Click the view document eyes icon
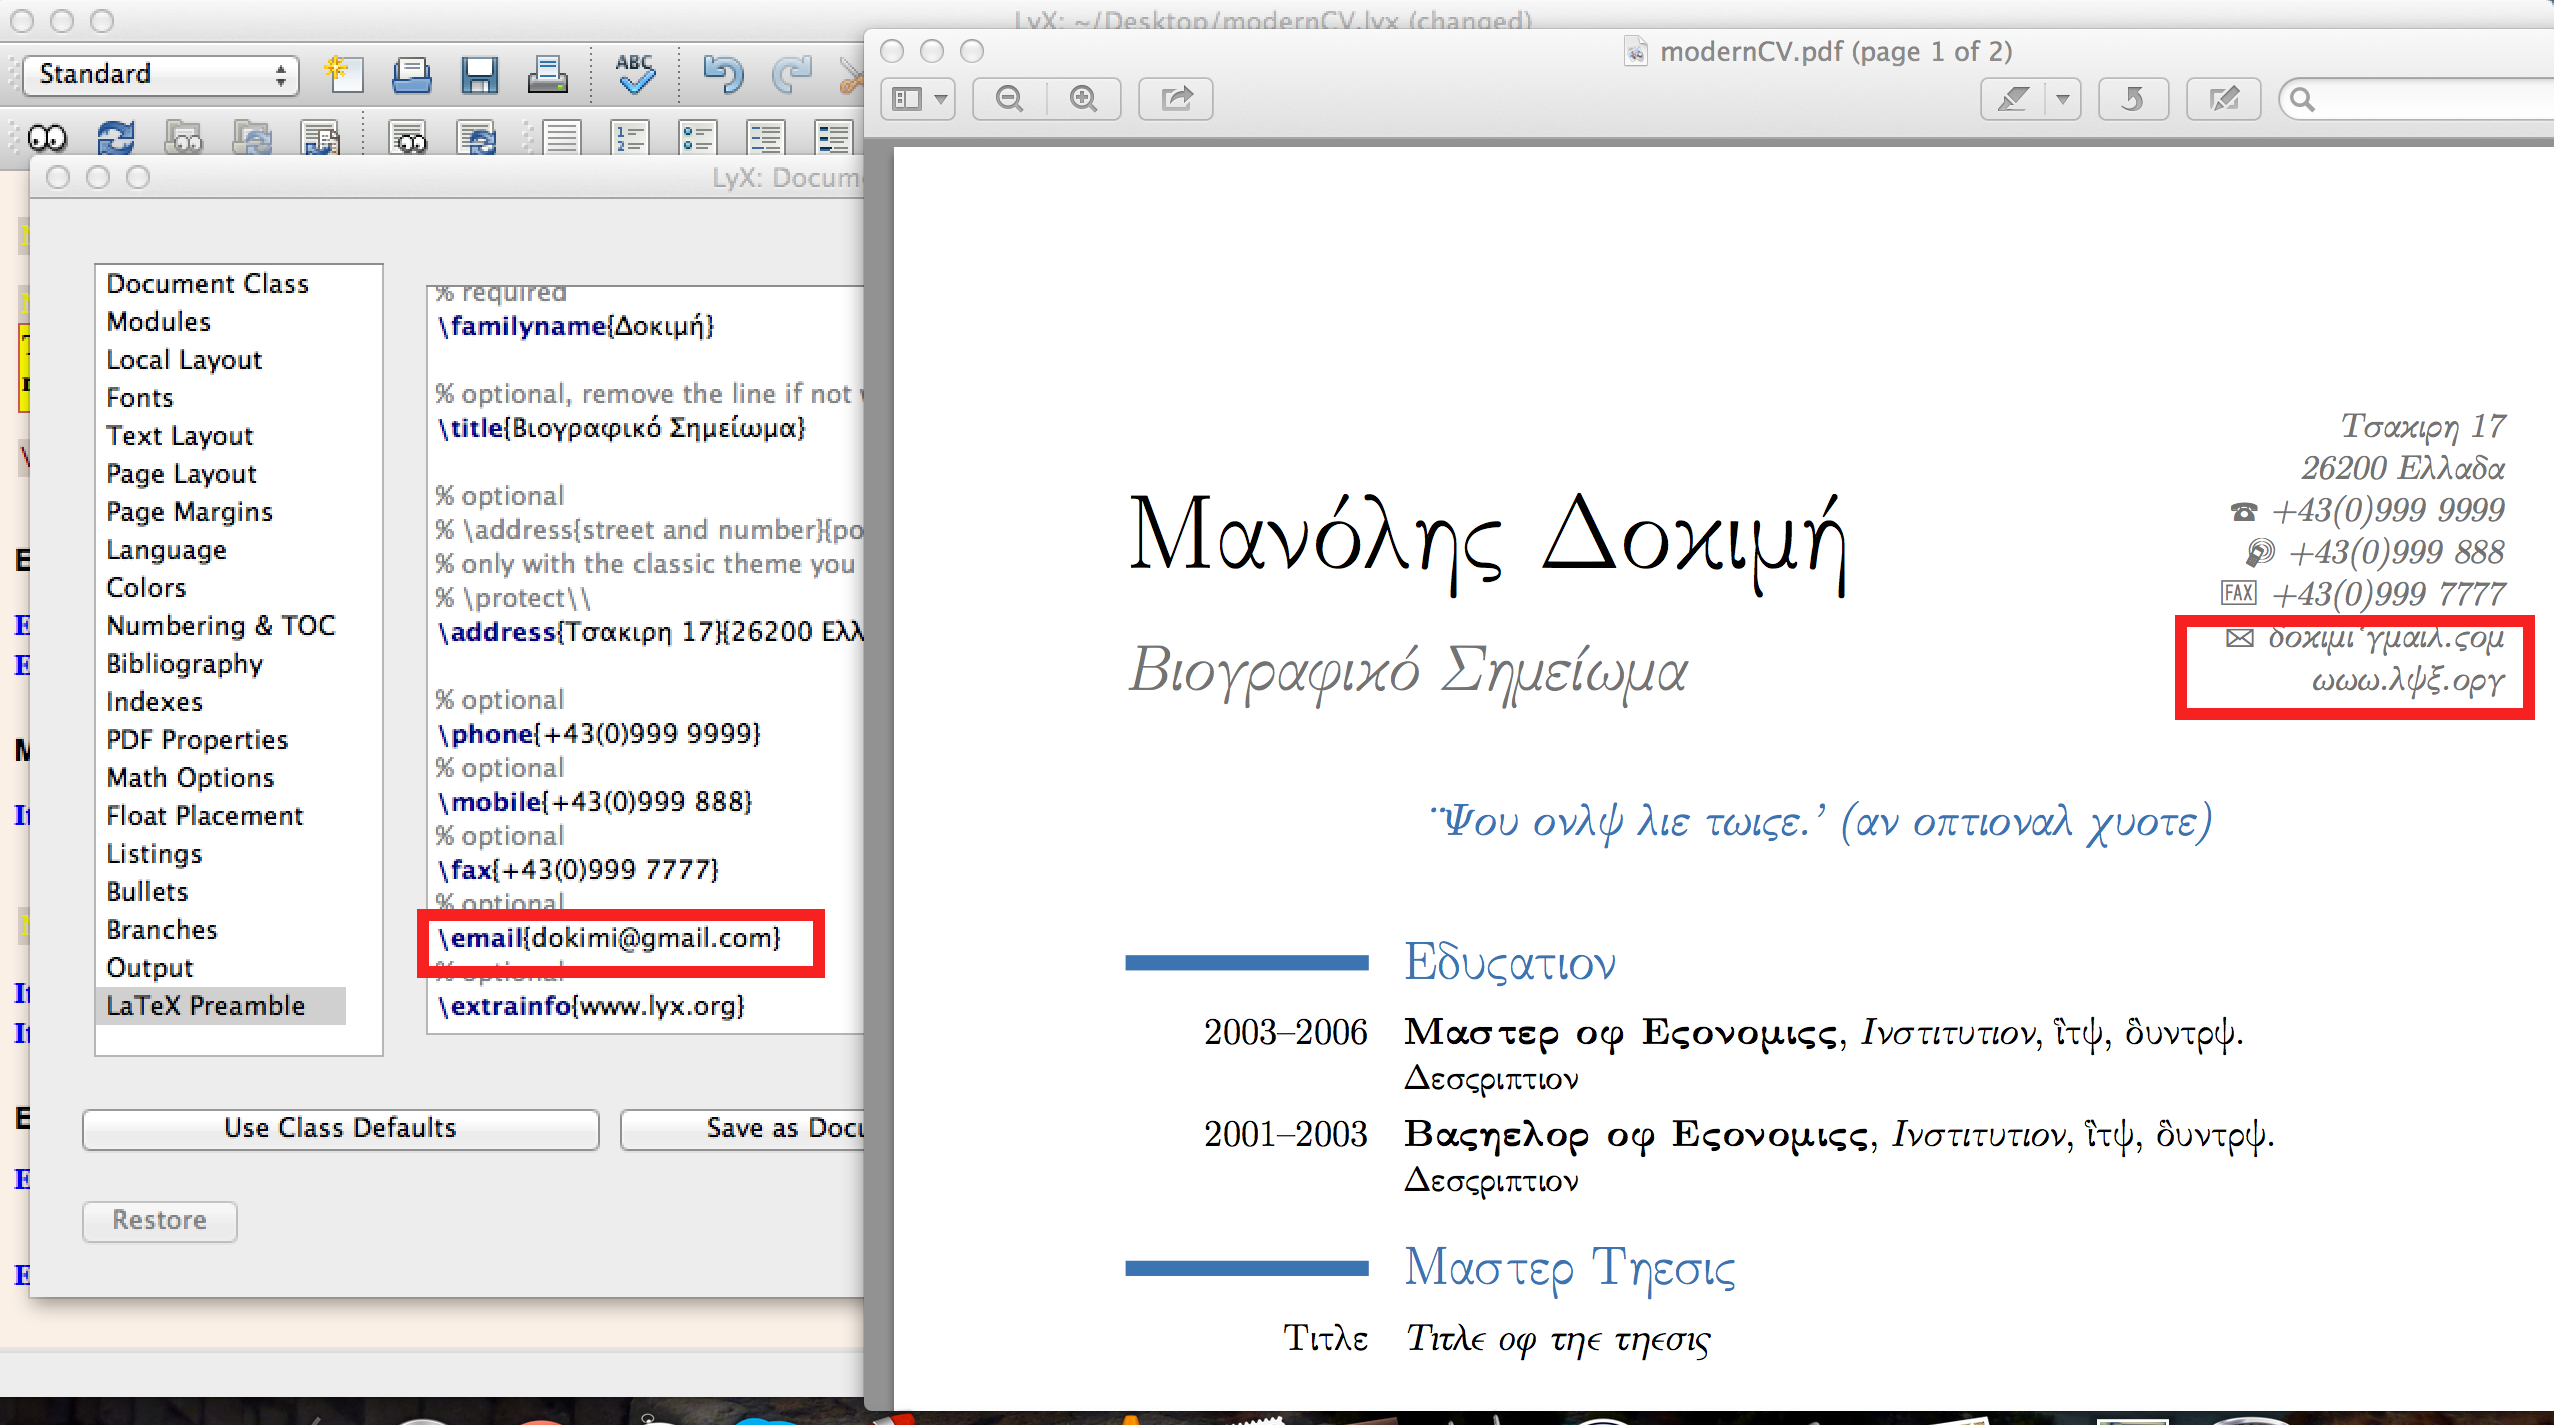 click(x=47, y=137)
